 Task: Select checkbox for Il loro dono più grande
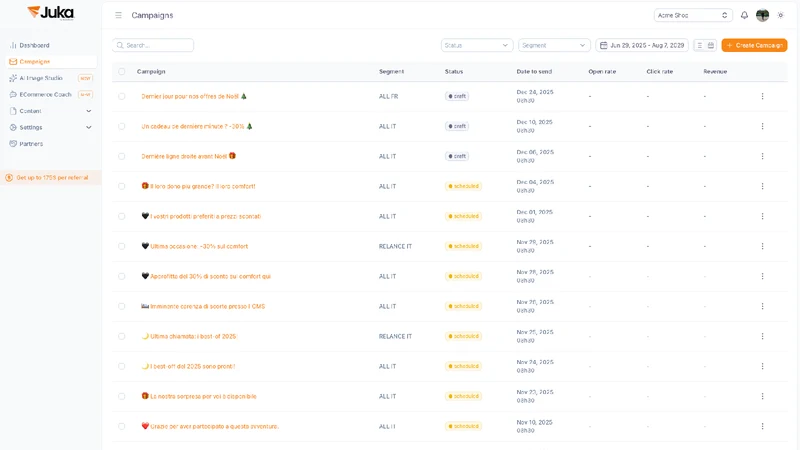click(x=121, y=186)
